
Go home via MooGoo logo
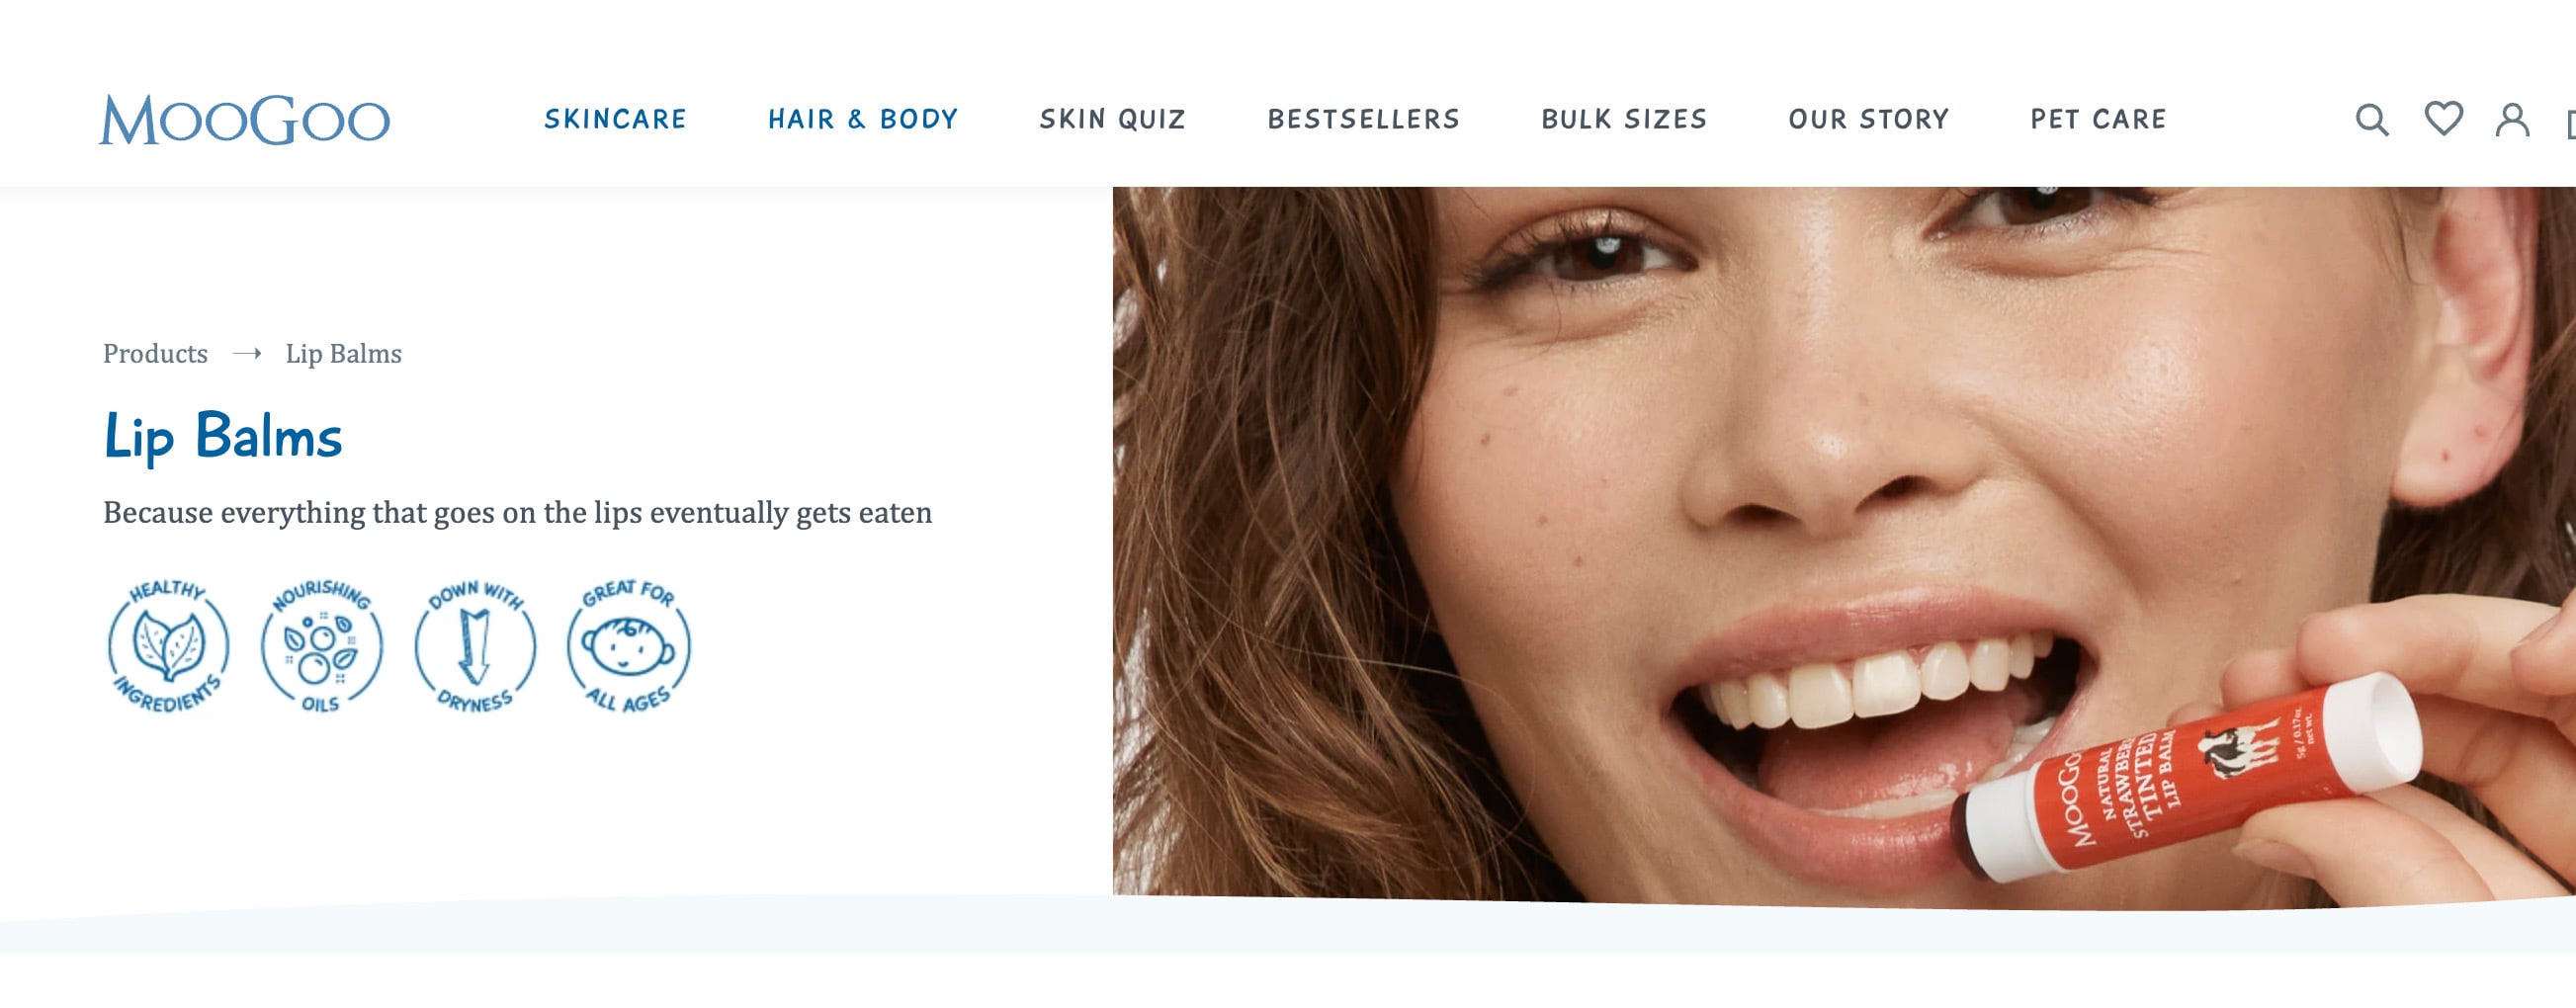point(244,120)
